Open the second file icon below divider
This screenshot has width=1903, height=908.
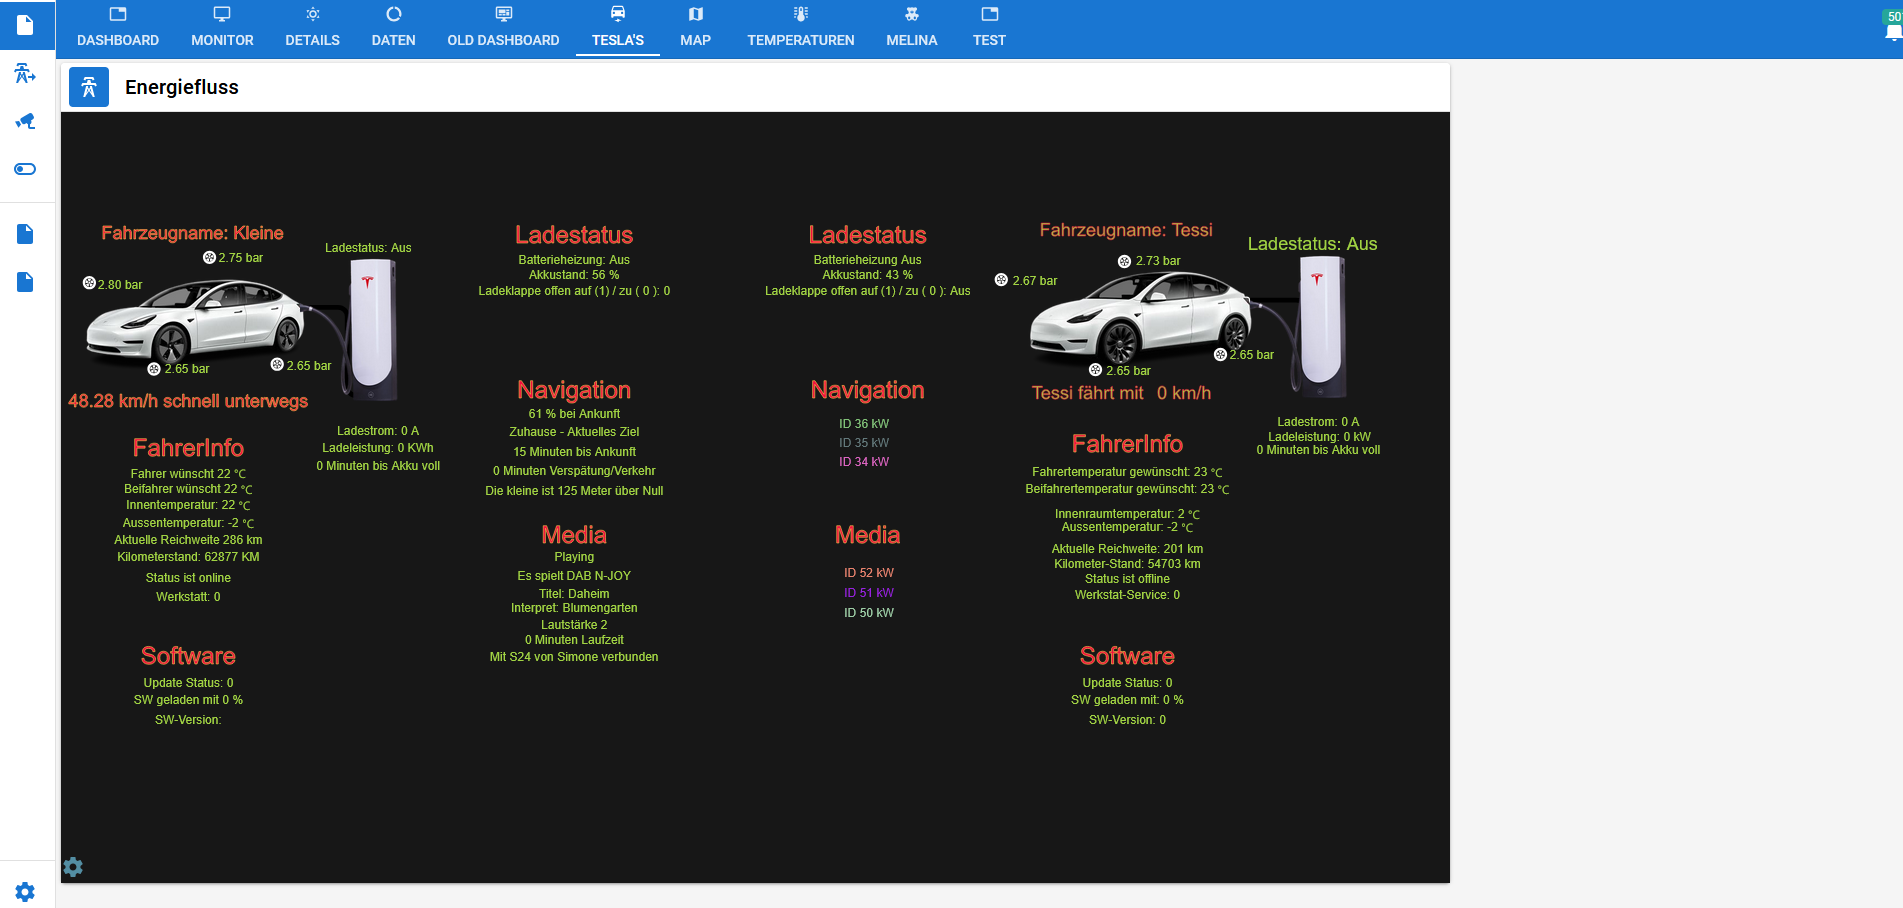(x=26, y=282)
